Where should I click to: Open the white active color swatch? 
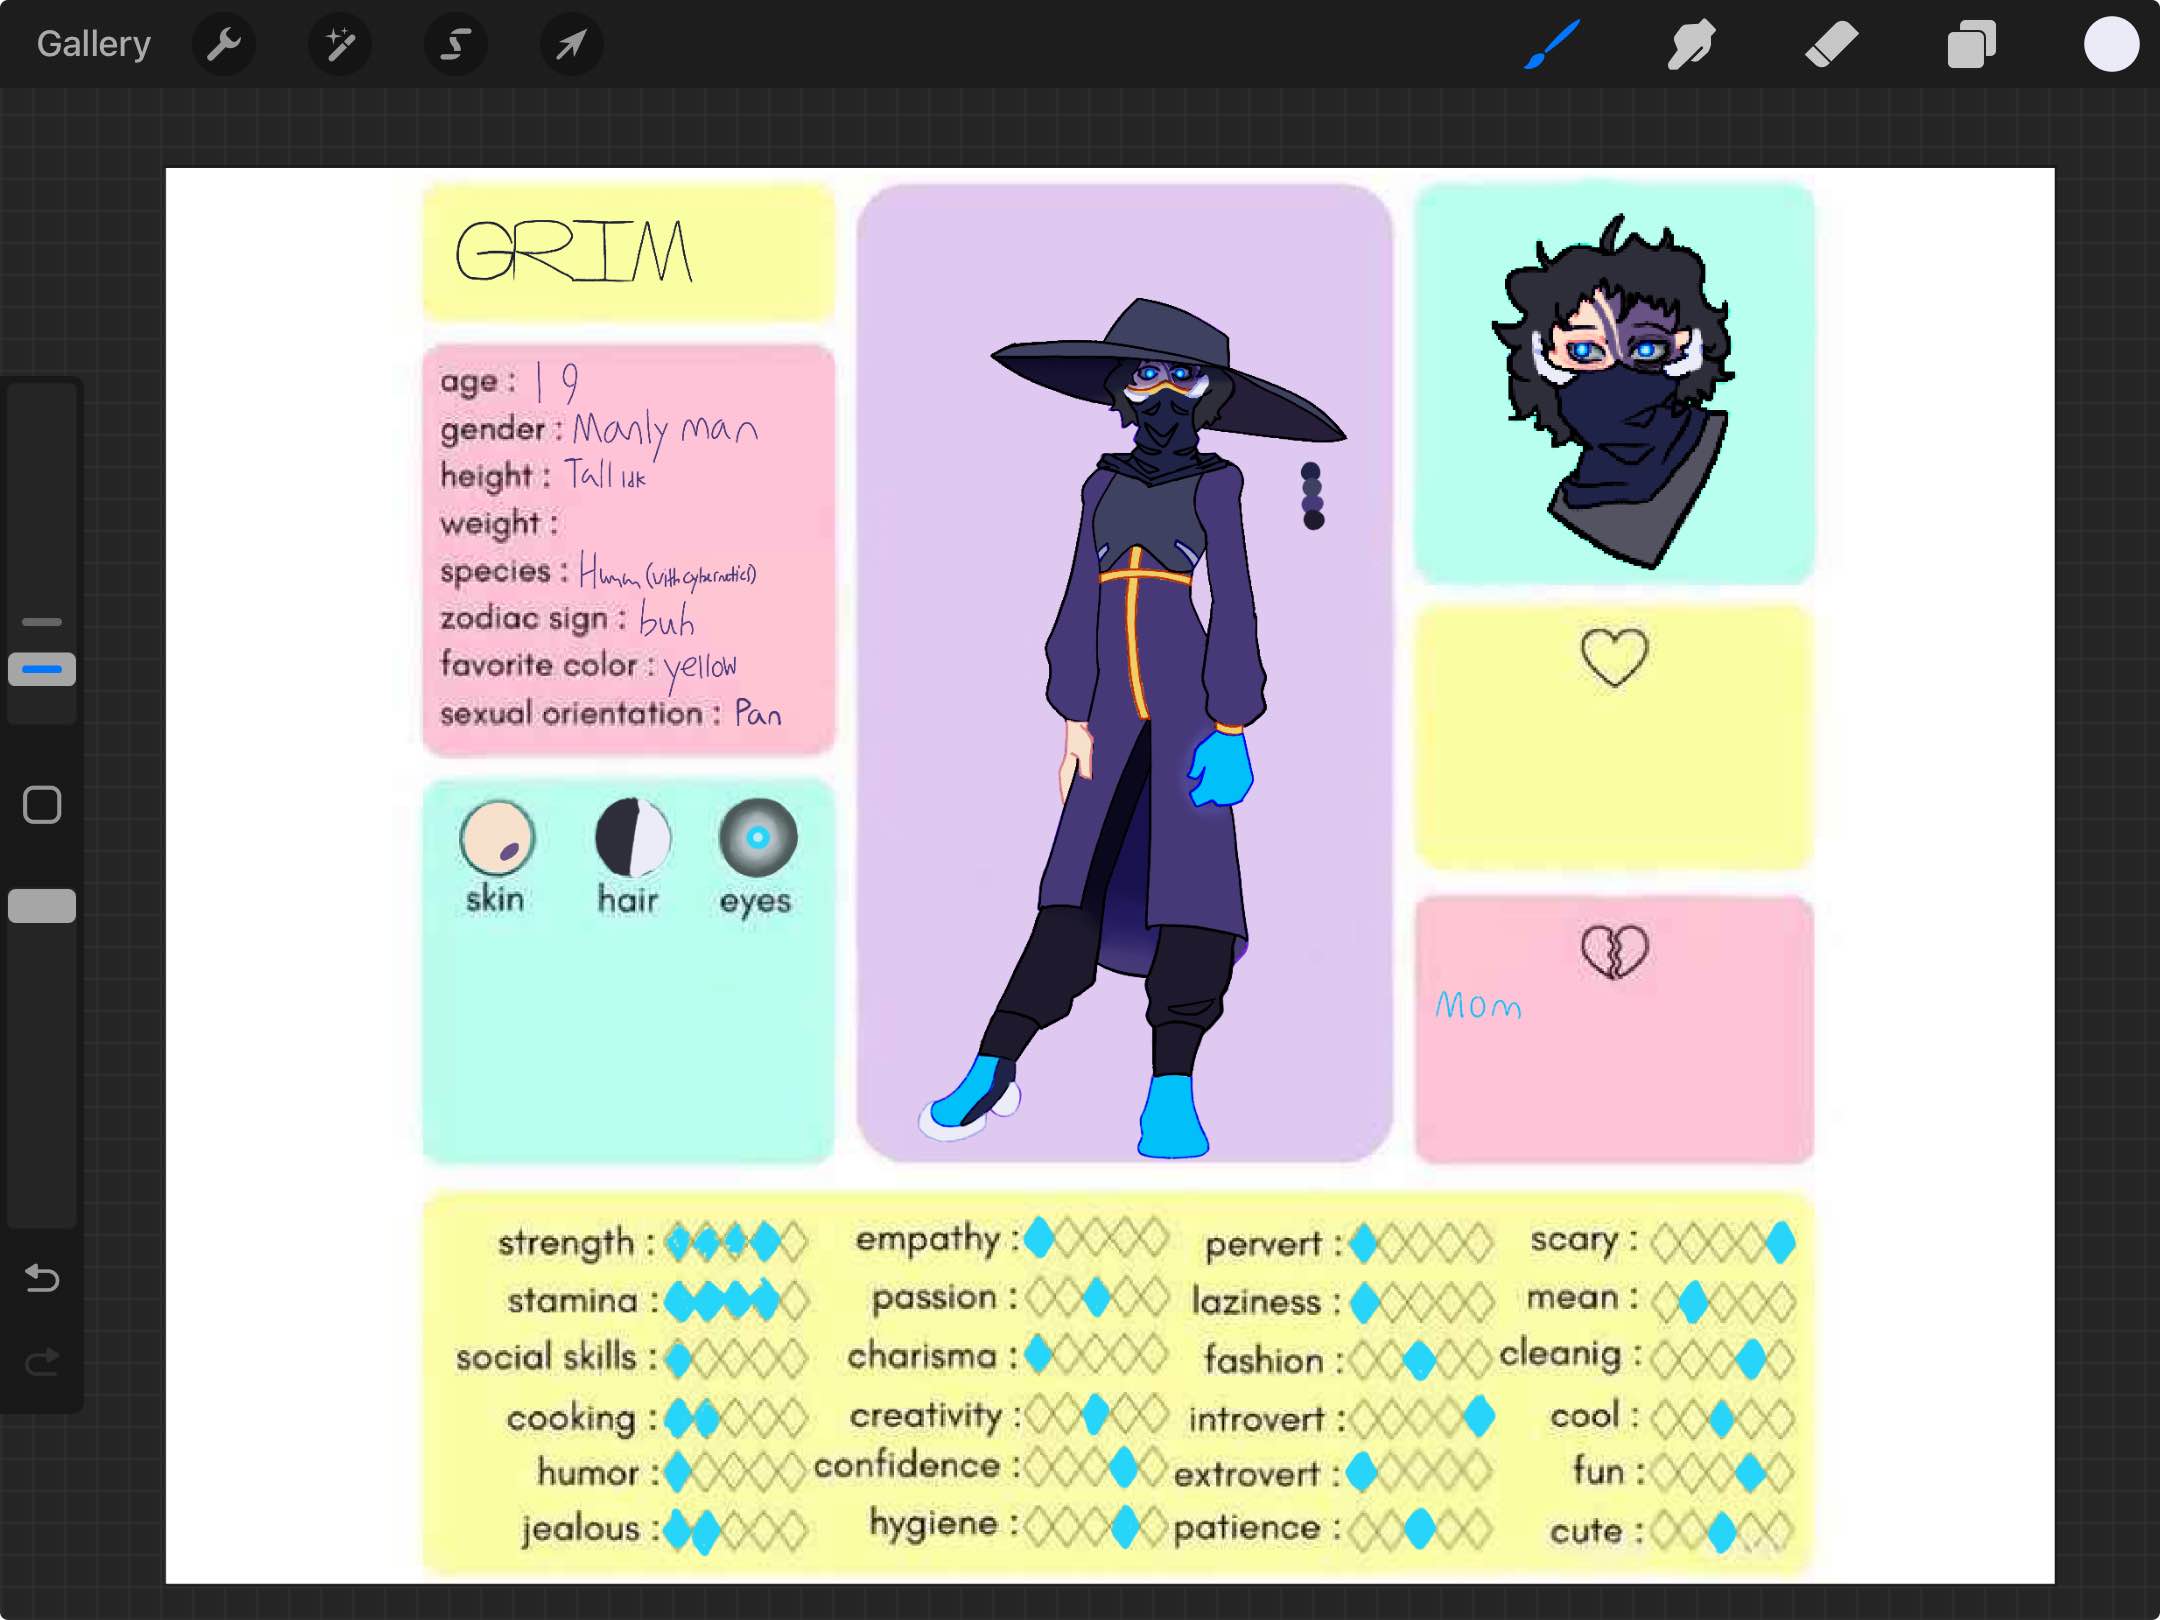coord(2111,44)
